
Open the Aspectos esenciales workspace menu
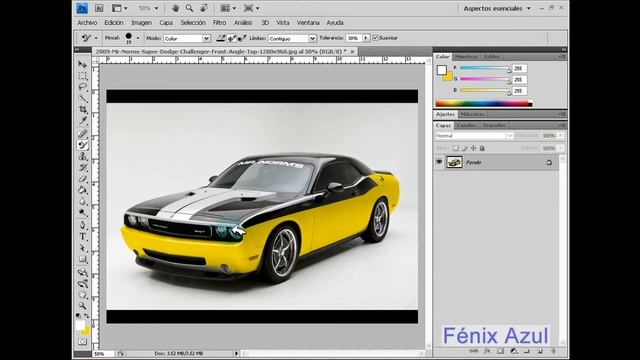[x=497, y=8]
